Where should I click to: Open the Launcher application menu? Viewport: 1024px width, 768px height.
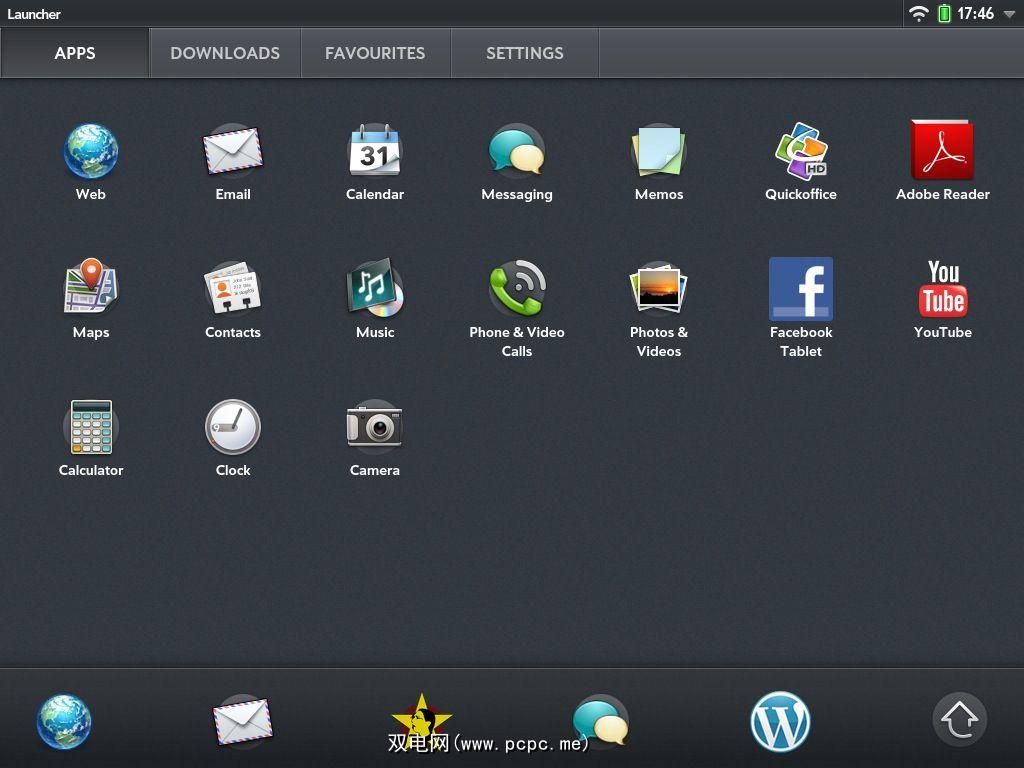pyautogui.click(x=34, y=14)
